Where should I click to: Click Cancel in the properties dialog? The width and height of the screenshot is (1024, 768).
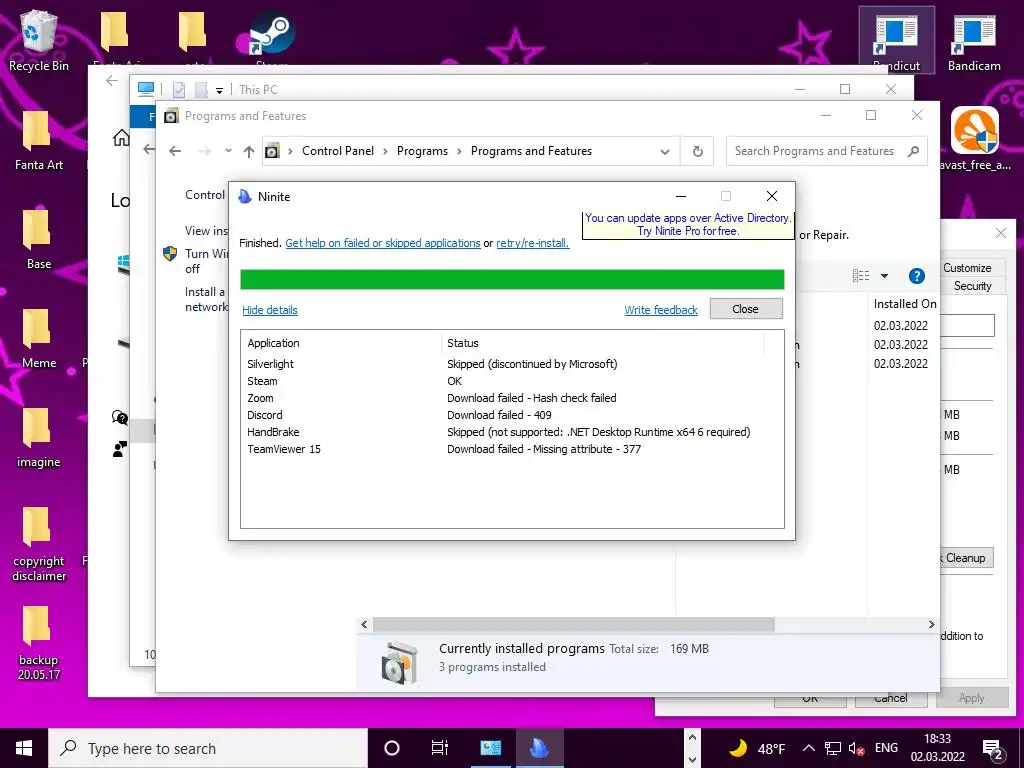[890, 698]
